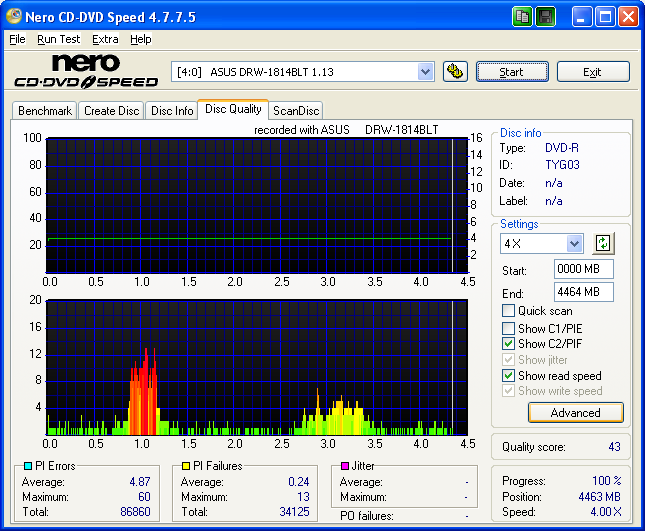The image size is (645, 531).
Task: Click the refresh speed settings icon
Action: (603, 243)
